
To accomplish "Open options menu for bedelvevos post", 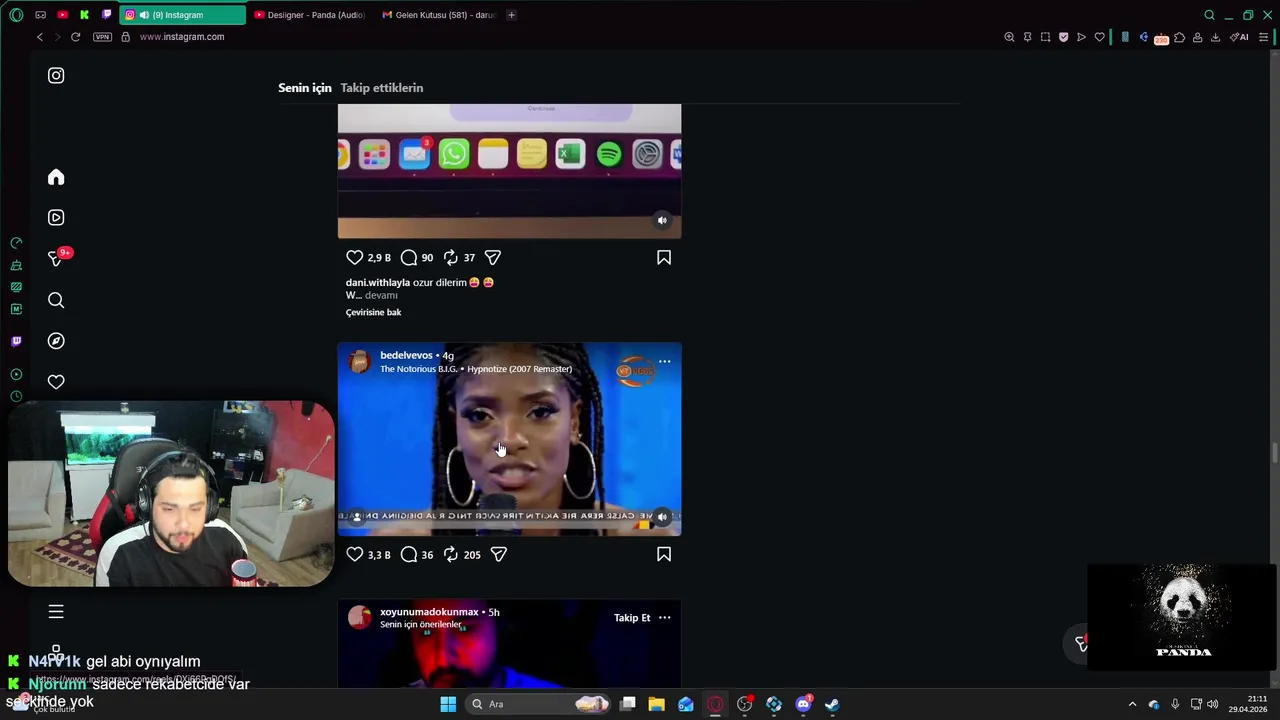I will point(664,361).
